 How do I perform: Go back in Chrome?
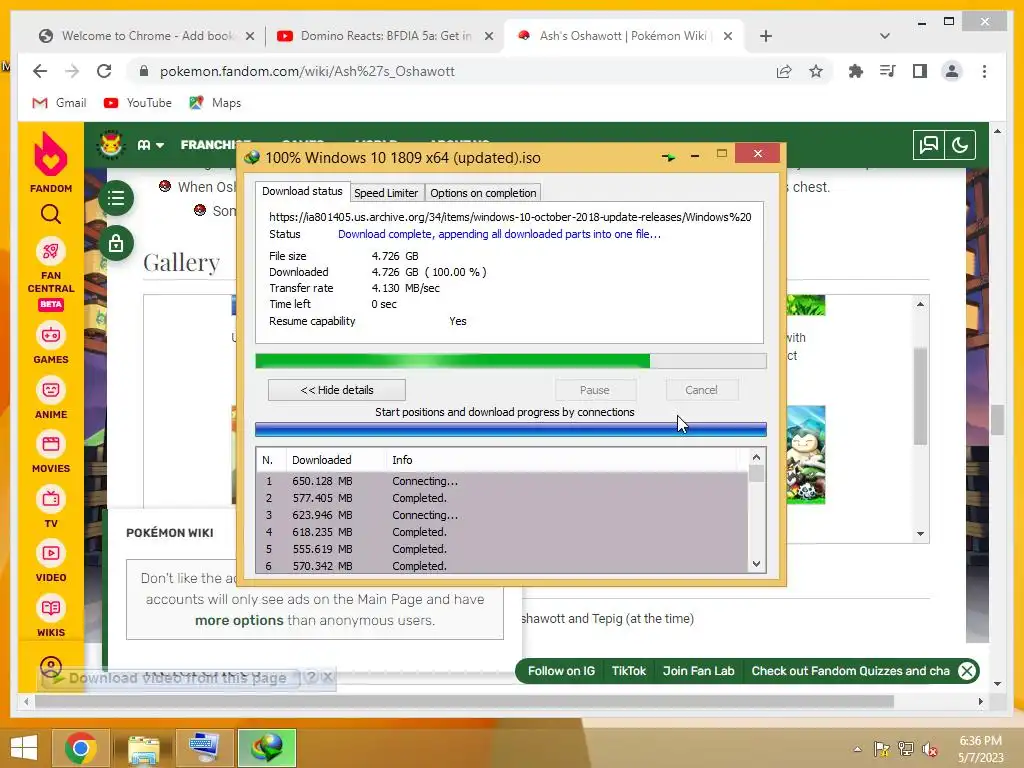coord(40,71)
